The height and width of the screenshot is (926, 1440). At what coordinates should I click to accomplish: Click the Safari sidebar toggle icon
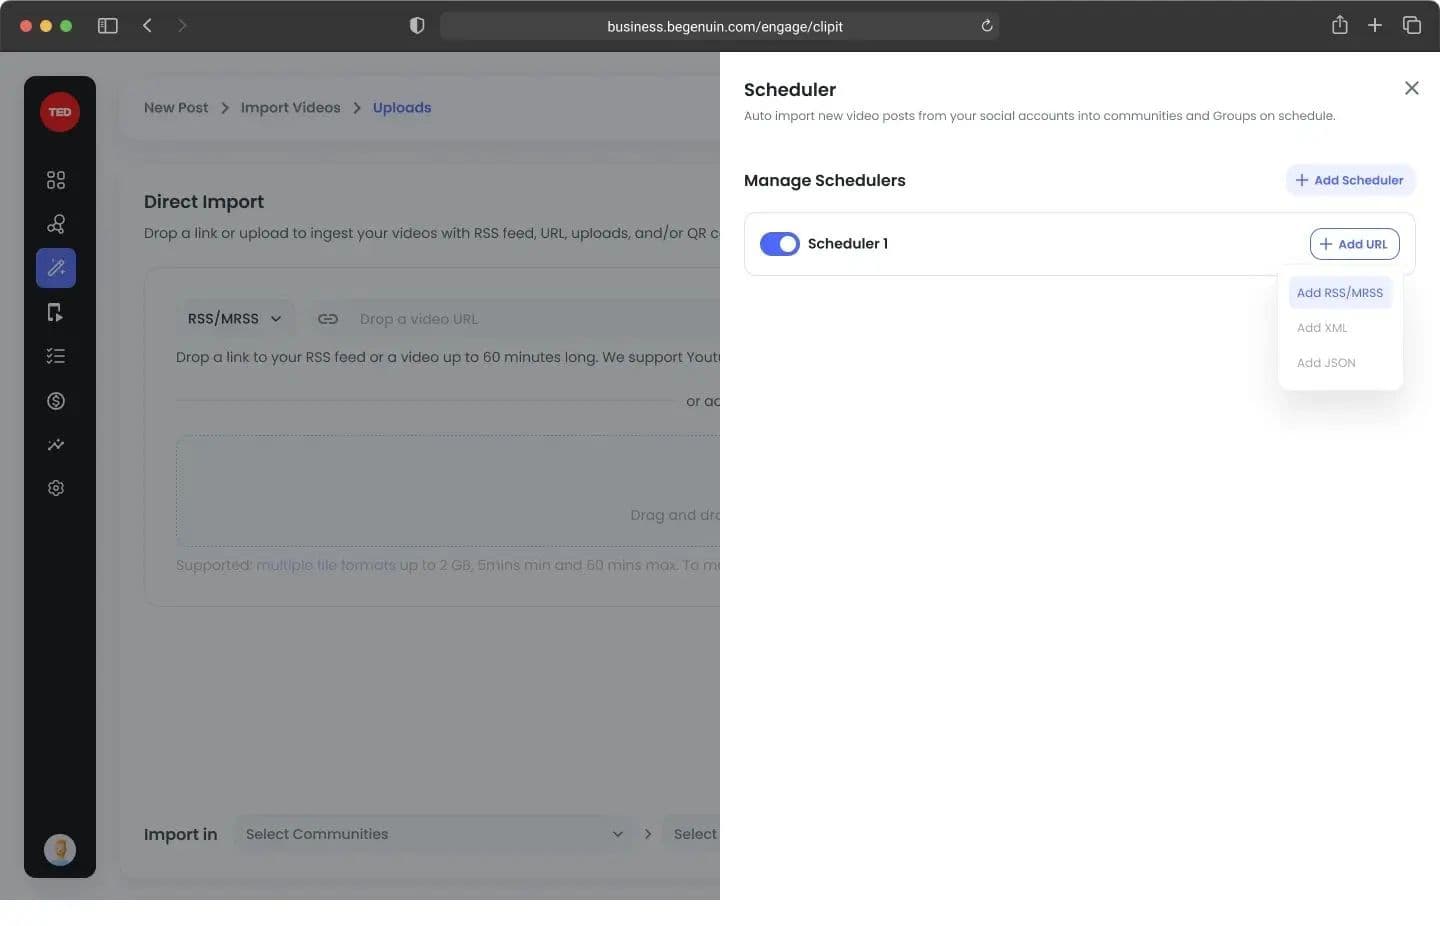pos(108,26)
